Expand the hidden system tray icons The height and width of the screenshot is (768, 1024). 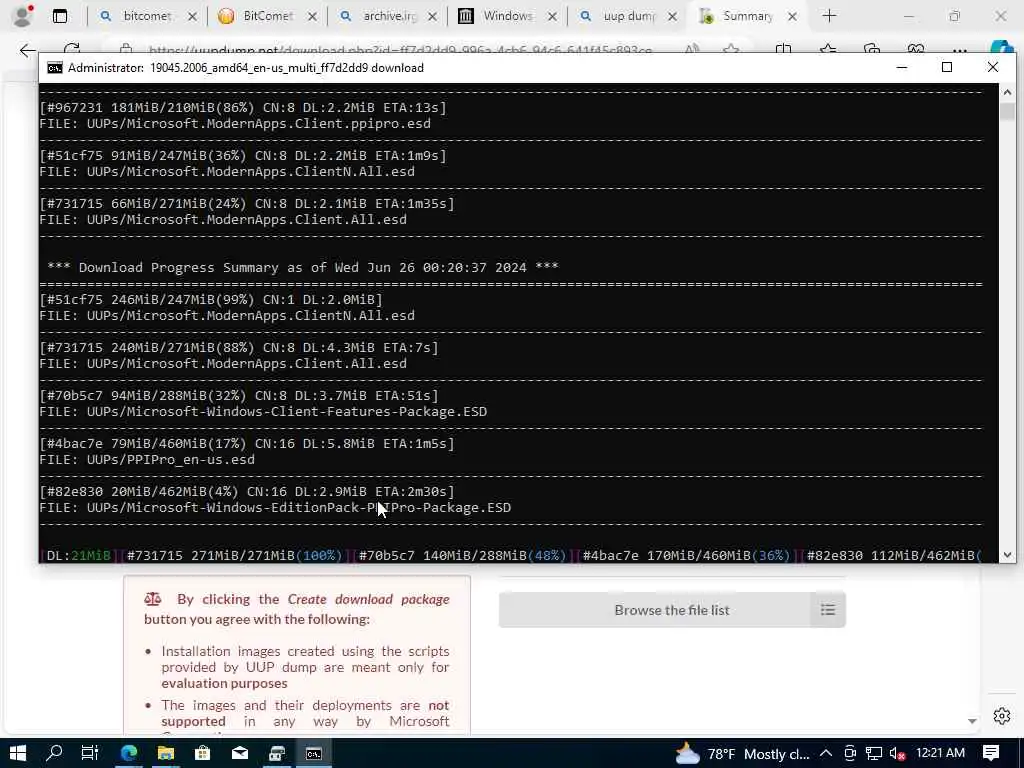(x=826, y=754)
